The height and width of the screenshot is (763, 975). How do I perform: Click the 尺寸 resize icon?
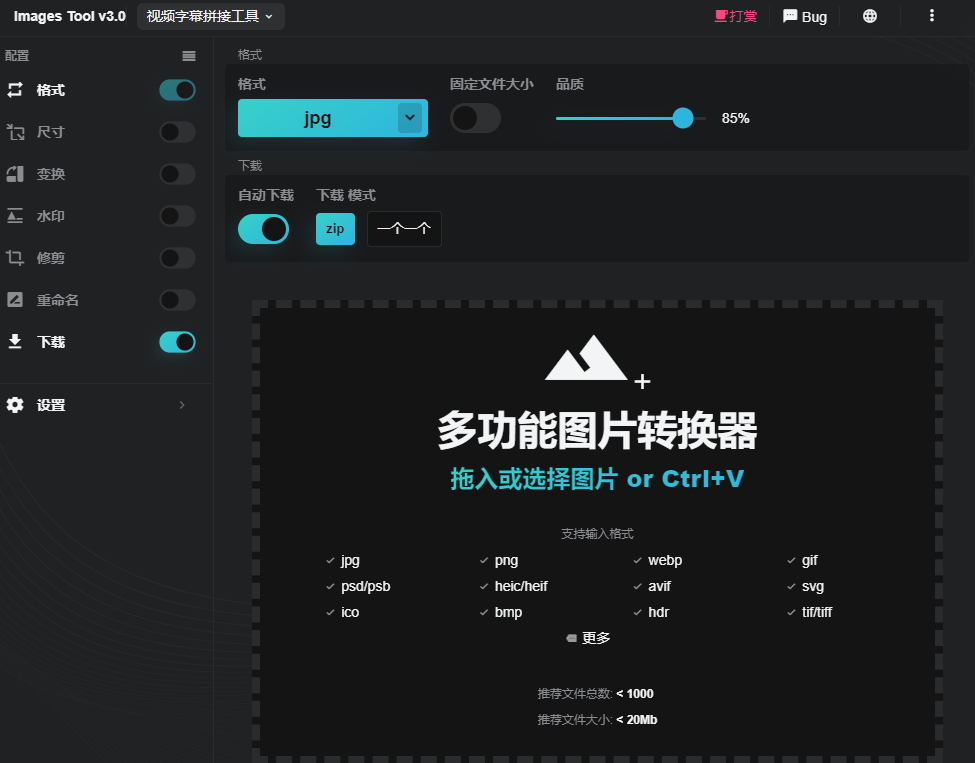pos(15,132)
